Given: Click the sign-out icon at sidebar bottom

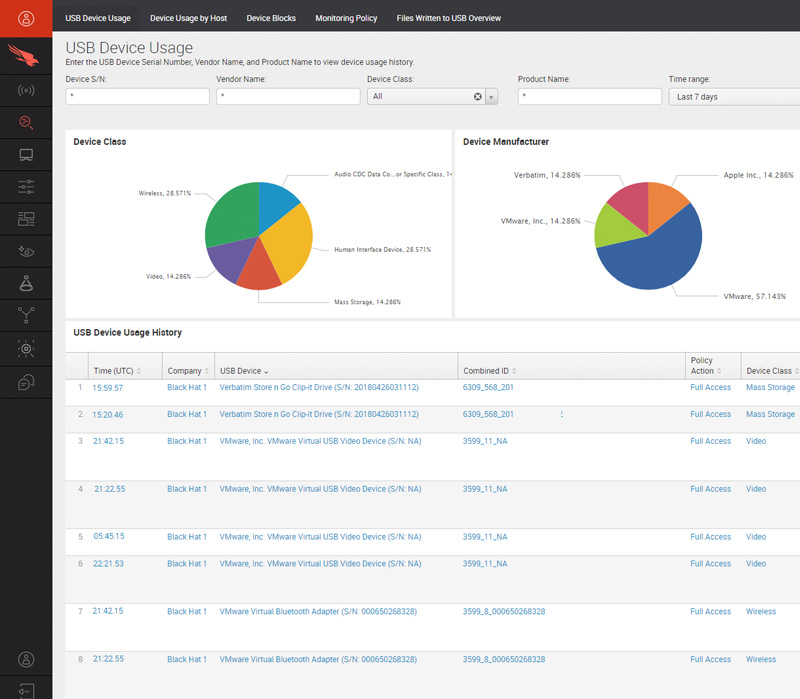Looking at the screenshot, I should click(26, 690).
